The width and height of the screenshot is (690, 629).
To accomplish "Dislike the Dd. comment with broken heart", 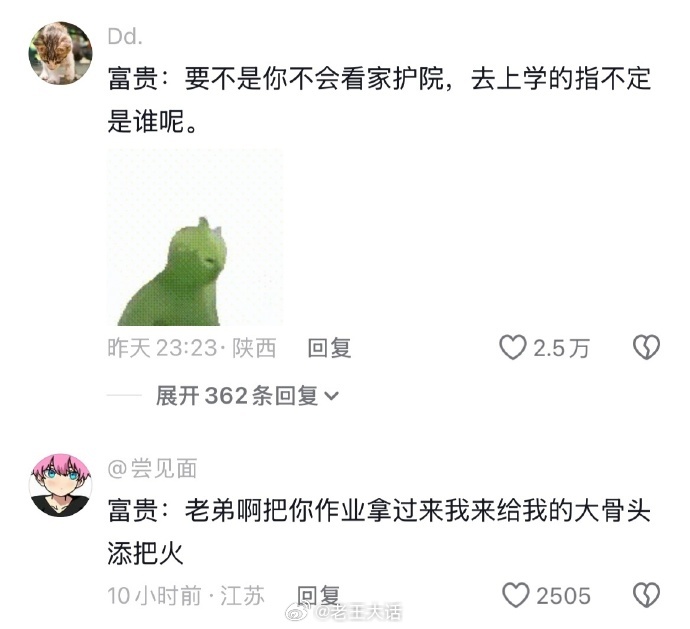I will pyautogui.click(x=646, y=347).
